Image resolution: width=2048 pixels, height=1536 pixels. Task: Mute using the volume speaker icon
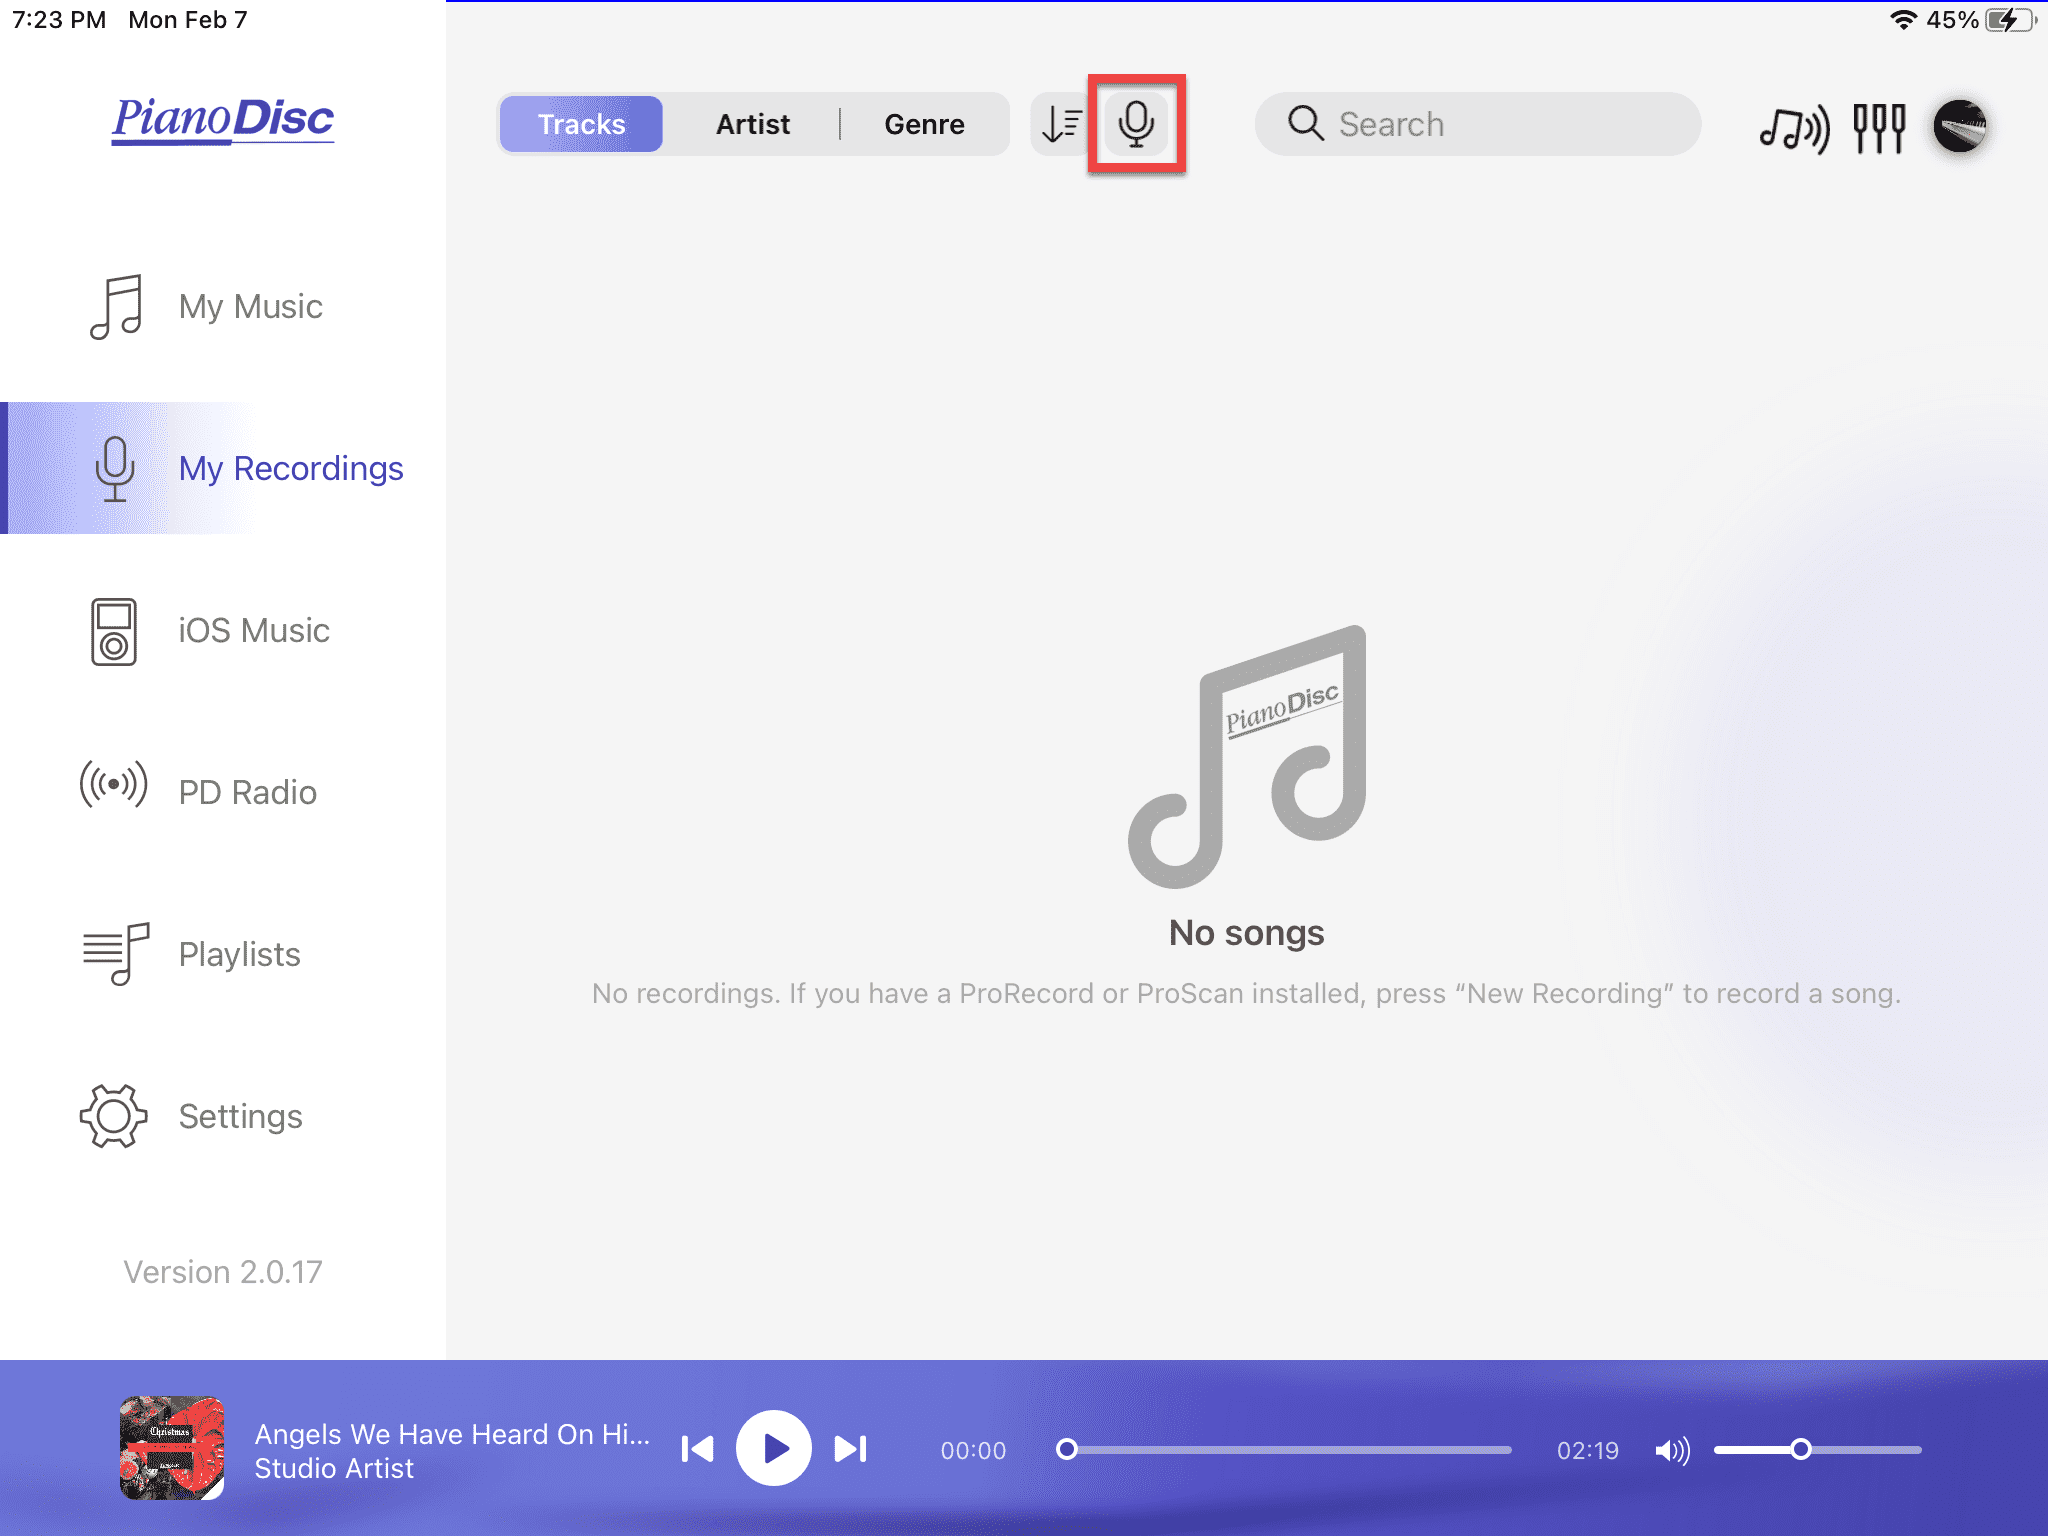(x=1672, y=1450)
